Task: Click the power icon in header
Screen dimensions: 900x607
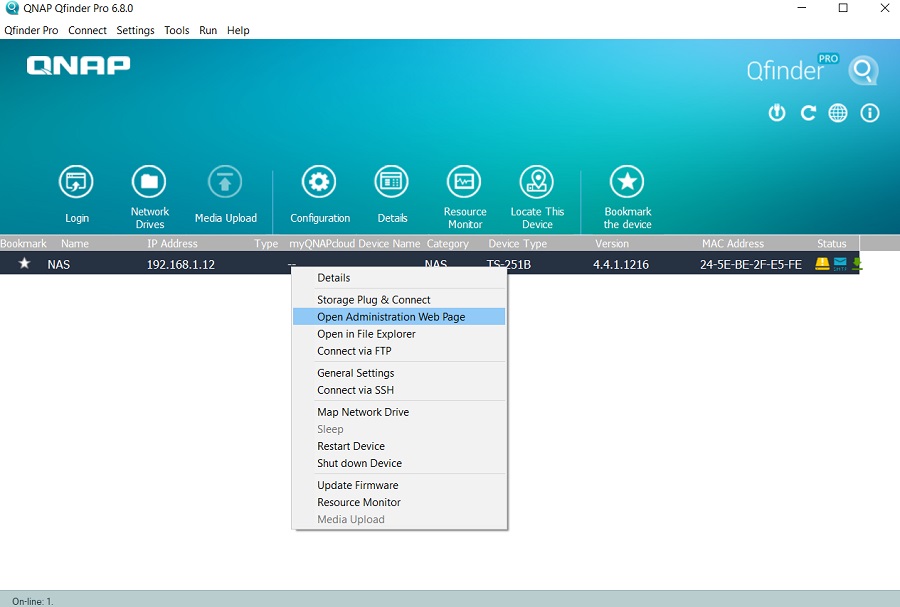Action: tap(777, 112)
